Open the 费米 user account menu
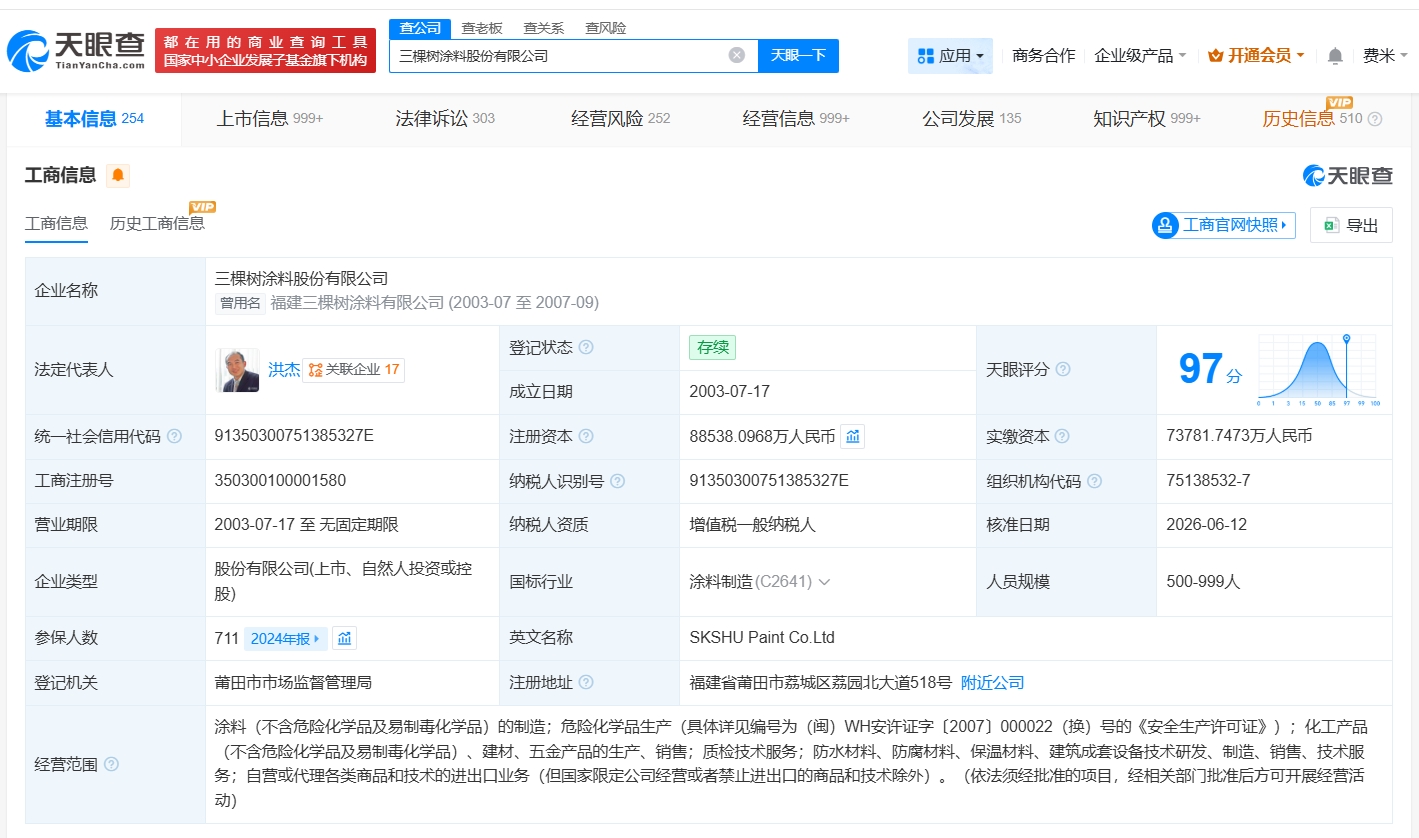This screenshot has width=1419, height=838. tap(1384, 56)
